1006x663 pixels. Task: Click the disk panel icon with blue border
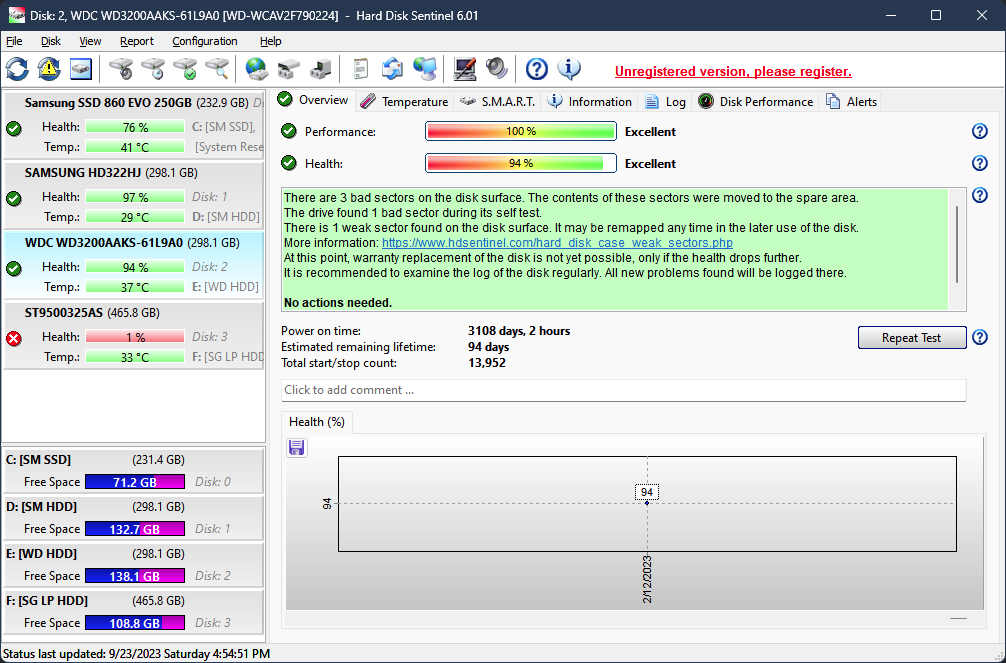pos(81,69)
